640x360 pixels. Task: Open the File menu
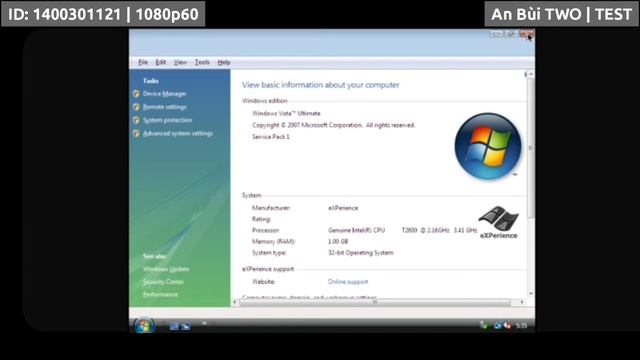143,62
